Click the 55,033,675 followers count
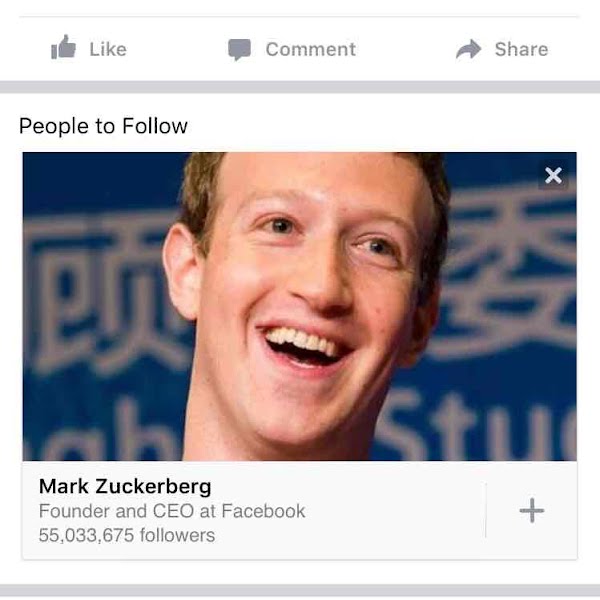 click(127, 535)
